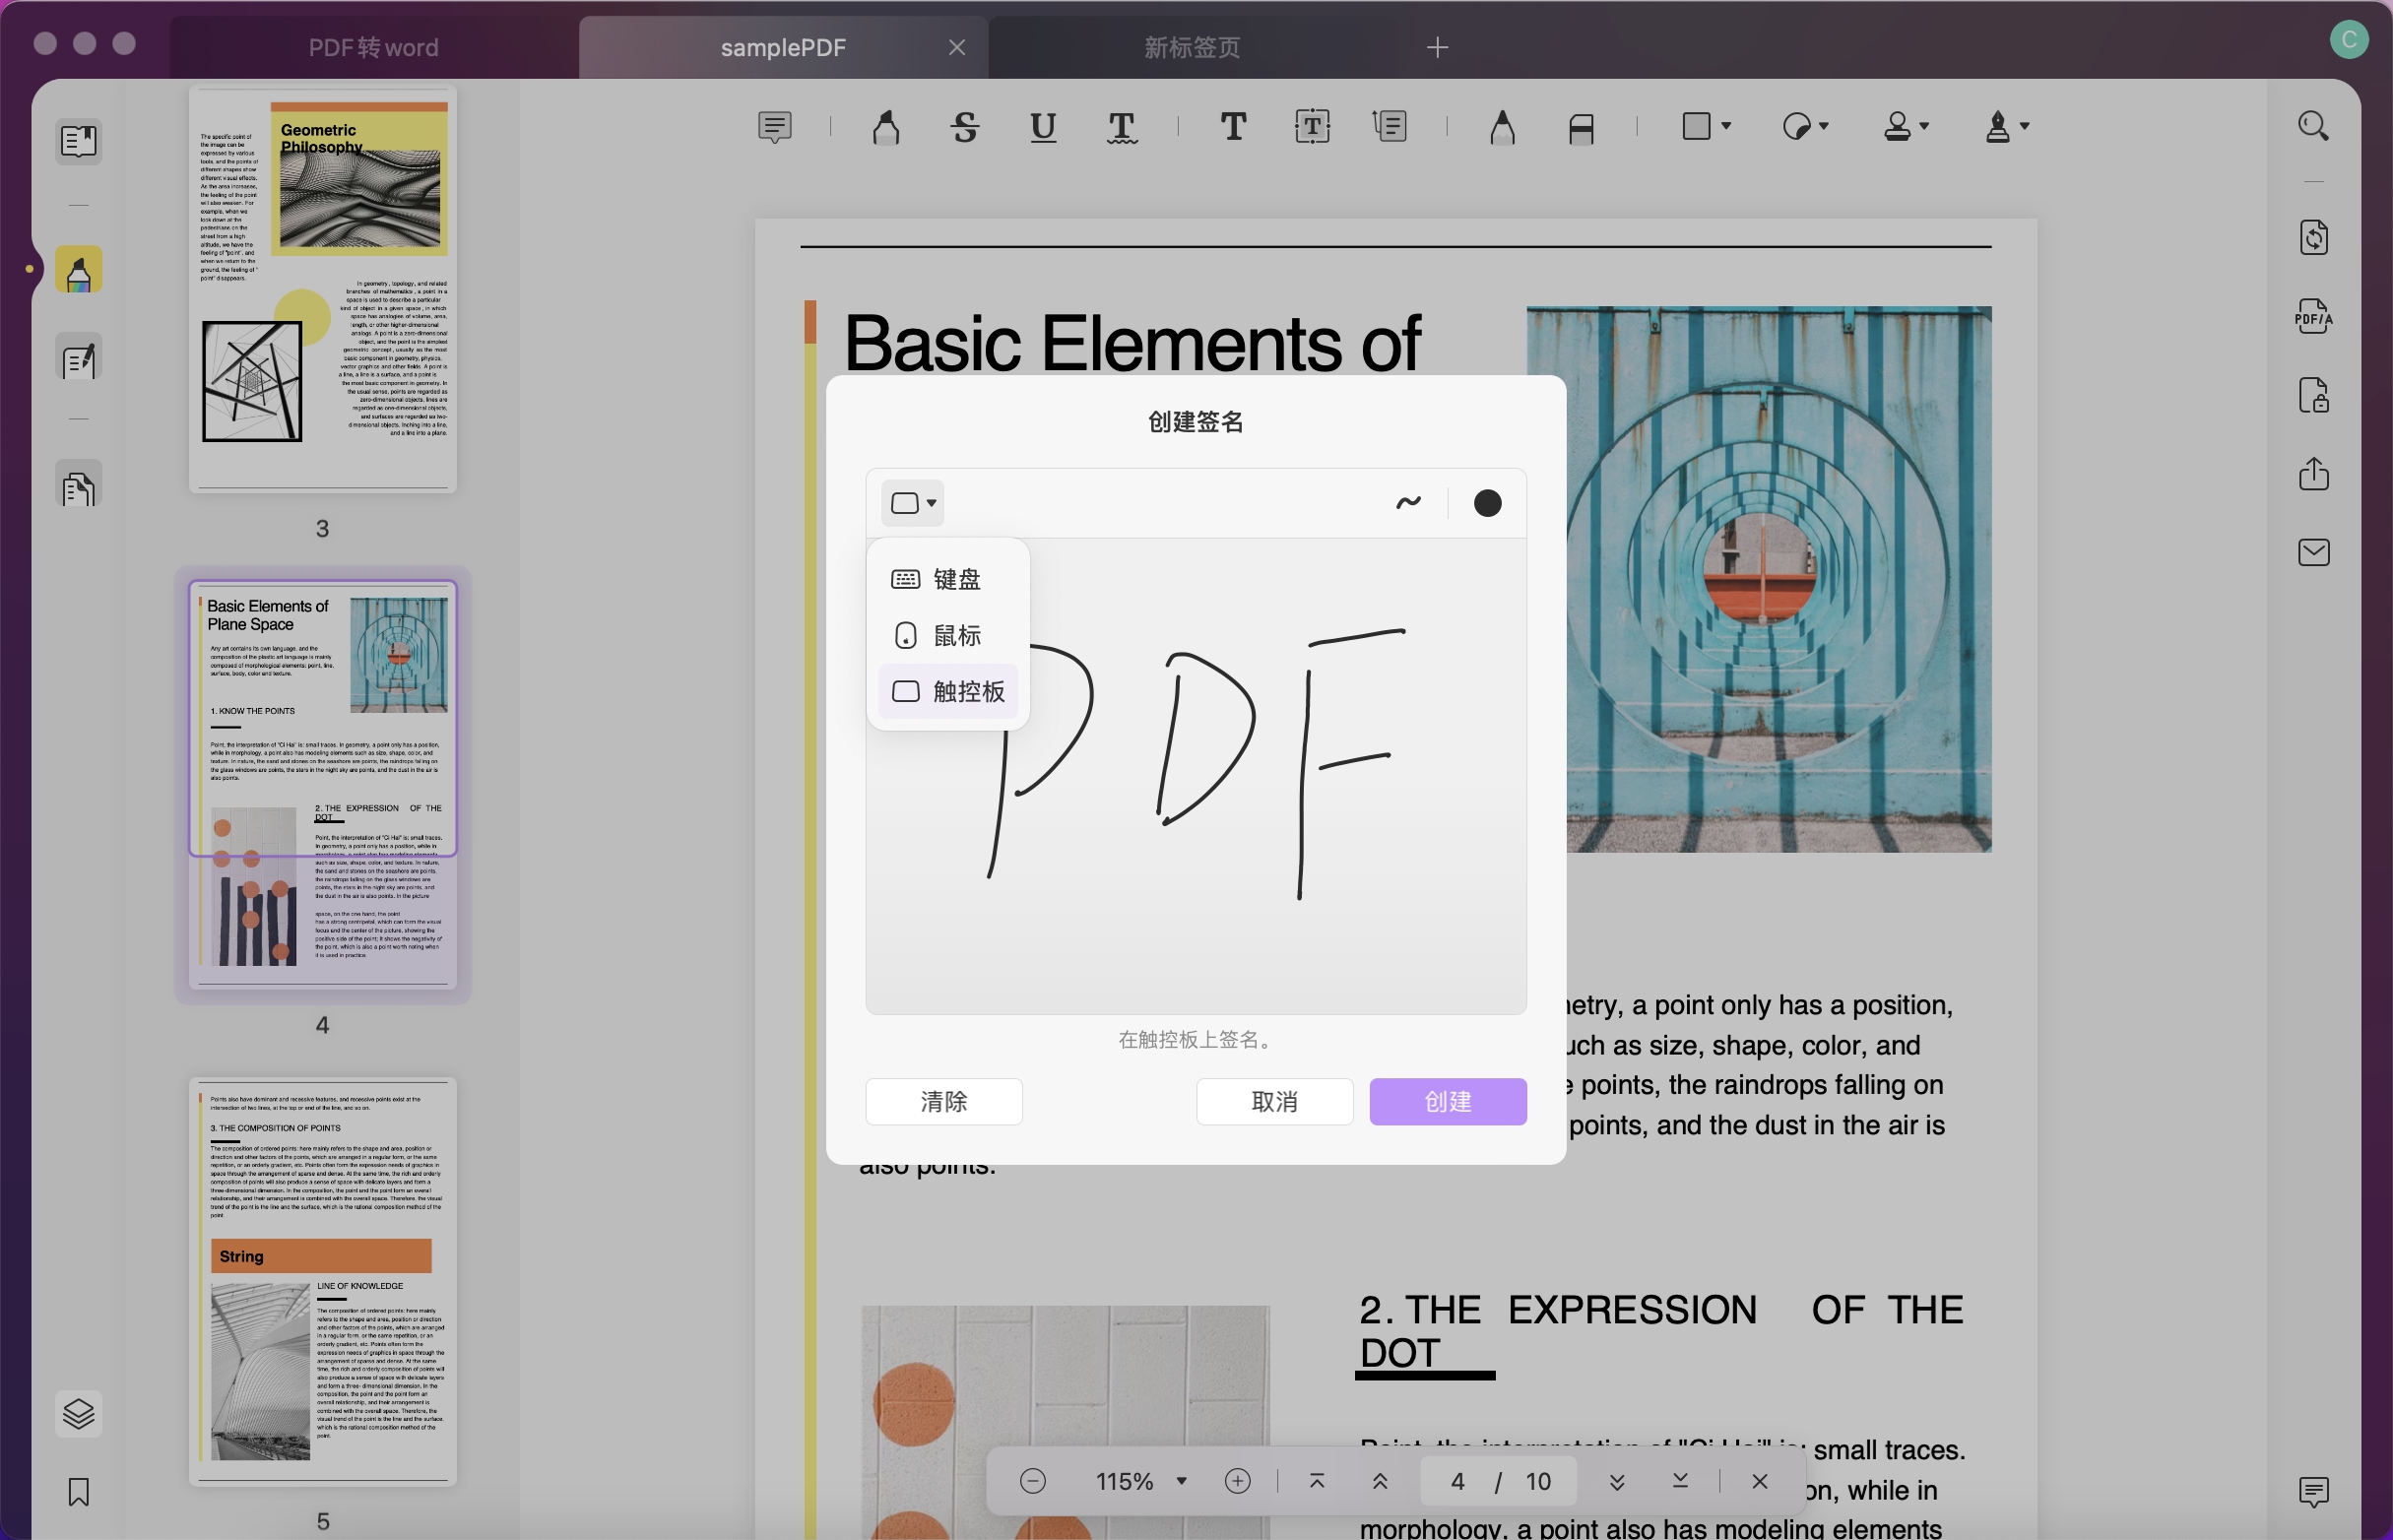
Task: Select the squiggly underline tool
Action: tap(1122, 127)
